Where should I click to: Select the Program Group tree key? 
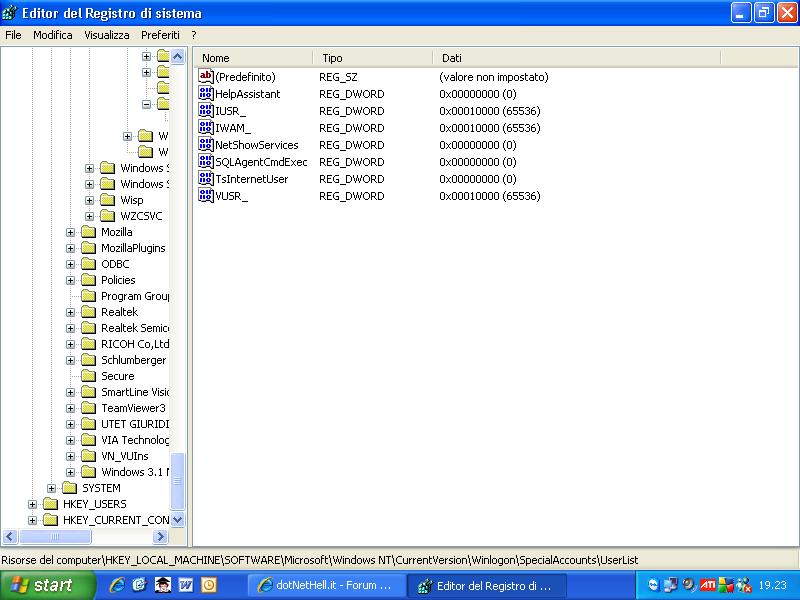(135, 296)
